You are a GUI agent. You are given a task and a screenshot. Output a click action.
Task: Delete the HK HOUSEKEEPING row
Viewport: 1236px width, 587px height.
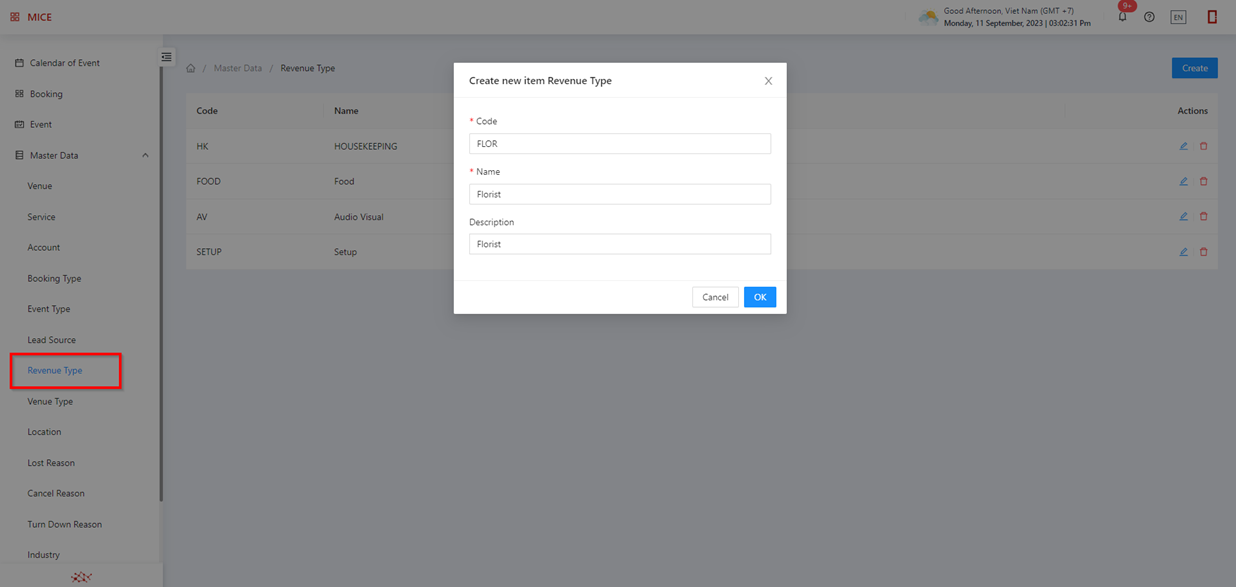coord(1203,146)
